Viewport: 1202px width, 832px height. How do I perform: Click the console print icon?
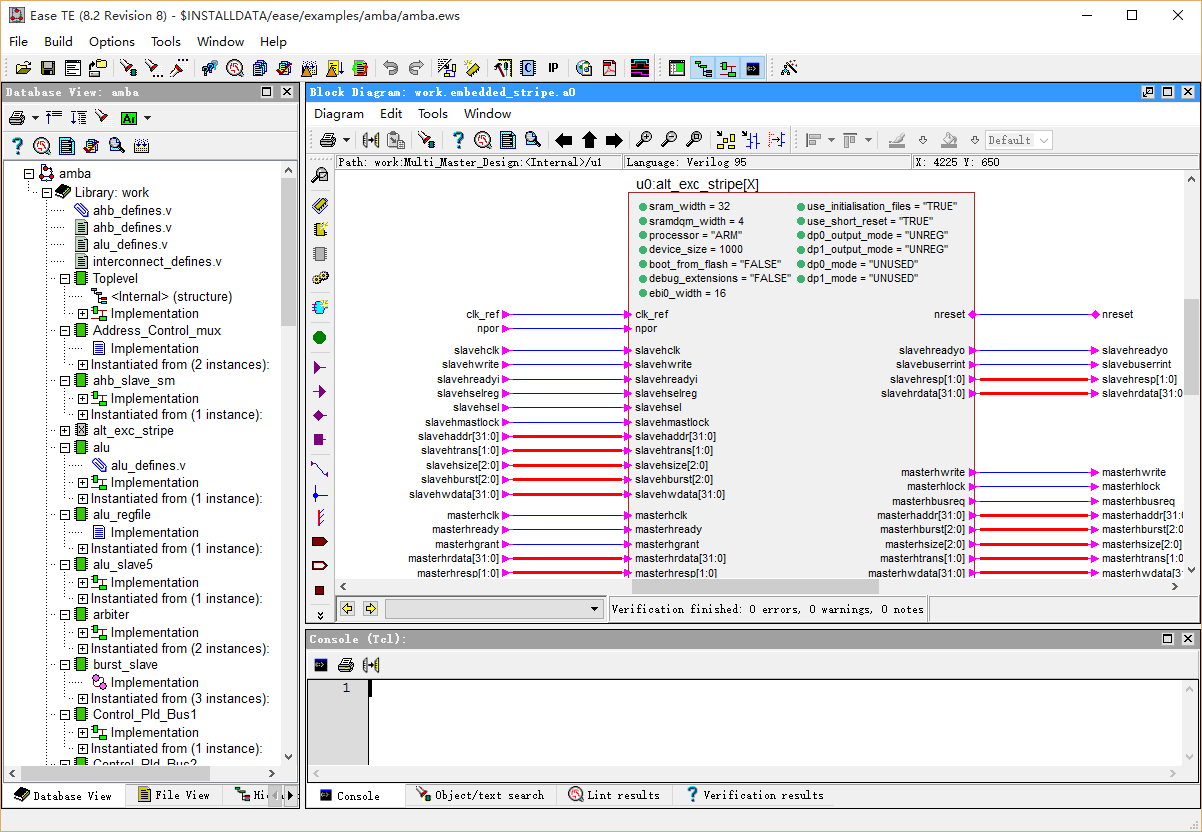coord(346,665)
